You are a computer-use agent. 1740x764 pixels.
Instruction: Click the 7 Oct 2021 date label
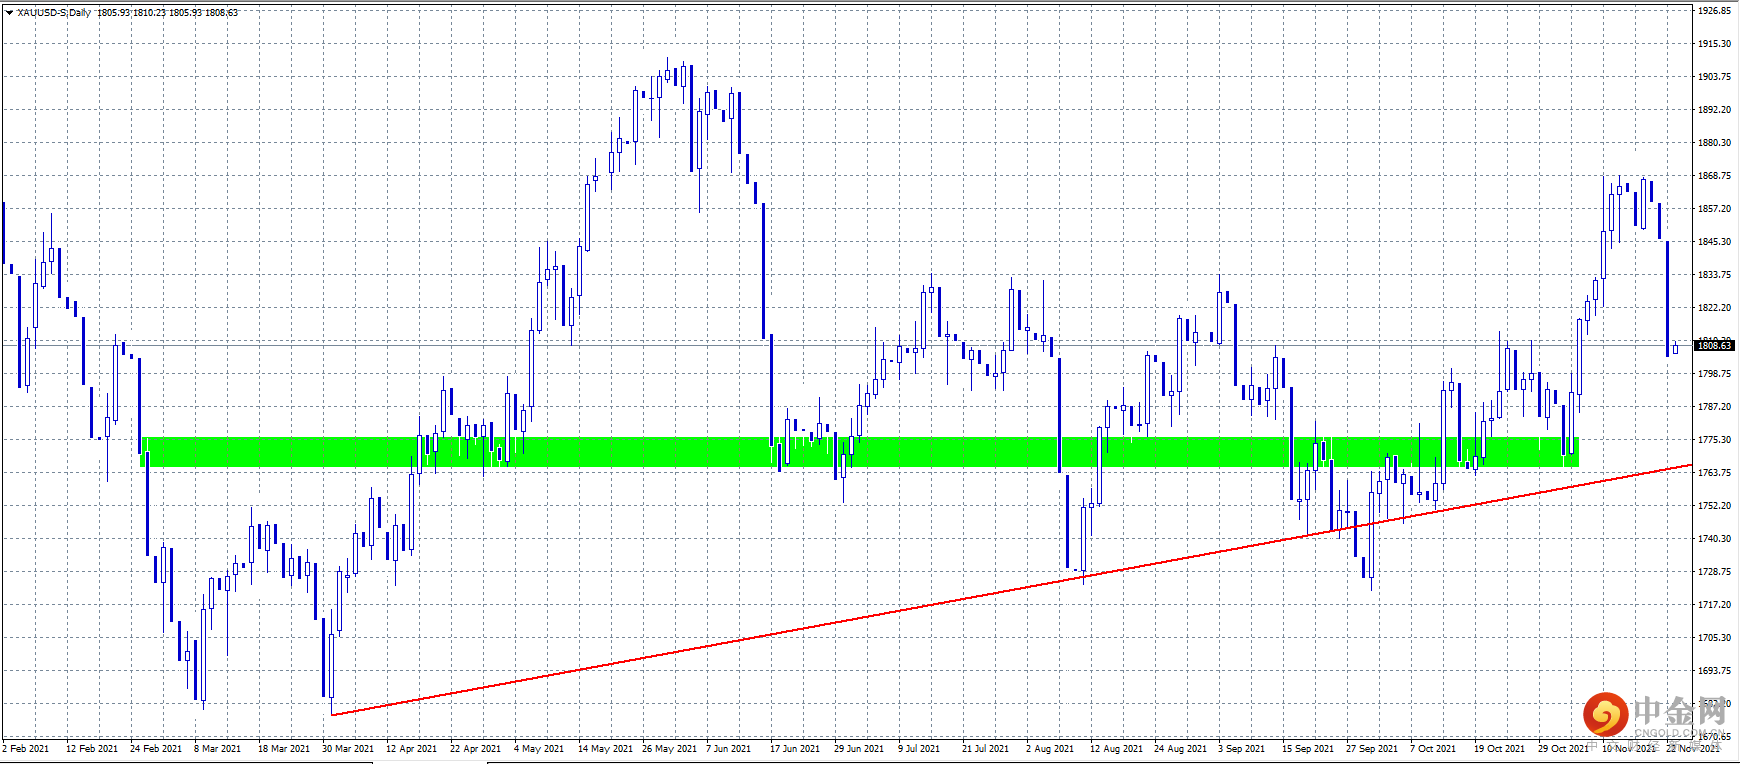pos(1433,749)
